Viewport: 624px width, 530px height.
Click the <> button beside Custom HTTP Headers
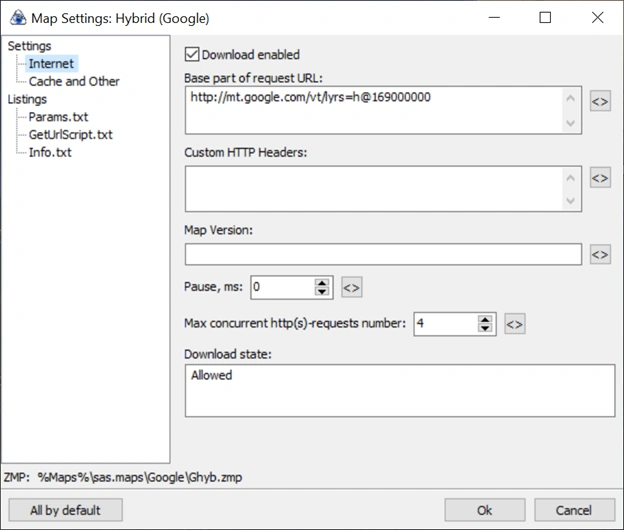click(599, 178)
